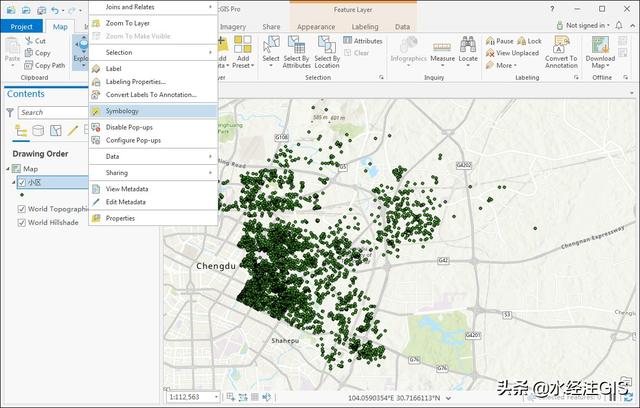Click the Infographics icon
The width and height of the screenshot is (640, 408).
[409, 44]
